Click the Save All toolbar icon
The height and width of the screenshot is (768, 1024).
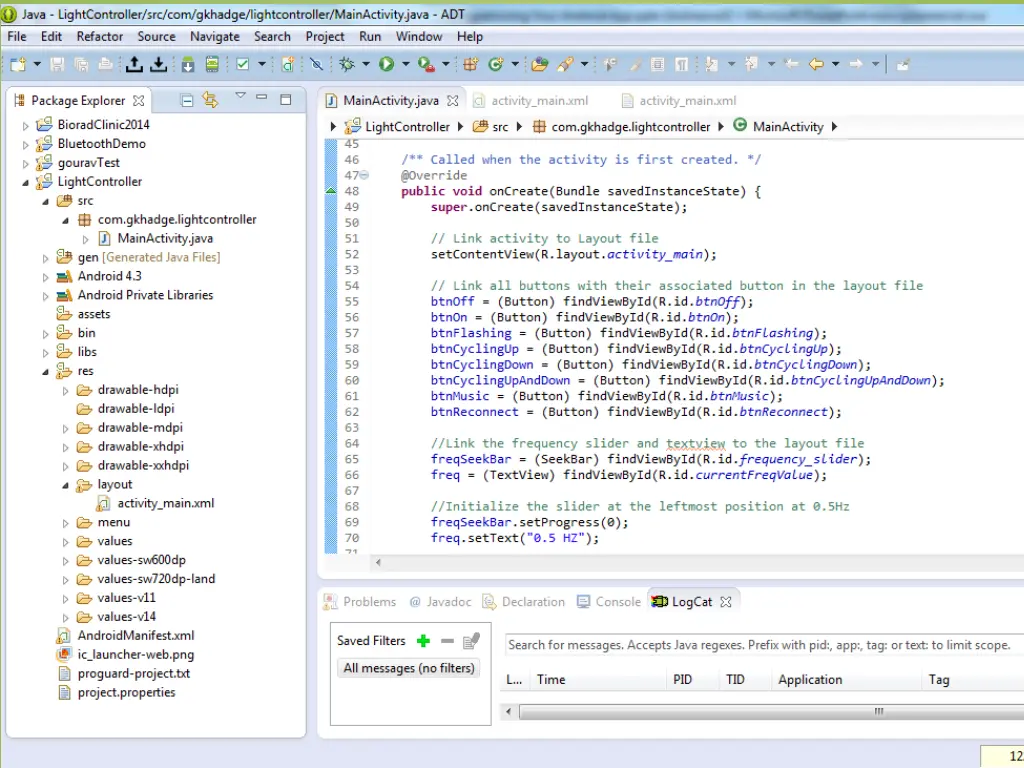coord(81,64)
